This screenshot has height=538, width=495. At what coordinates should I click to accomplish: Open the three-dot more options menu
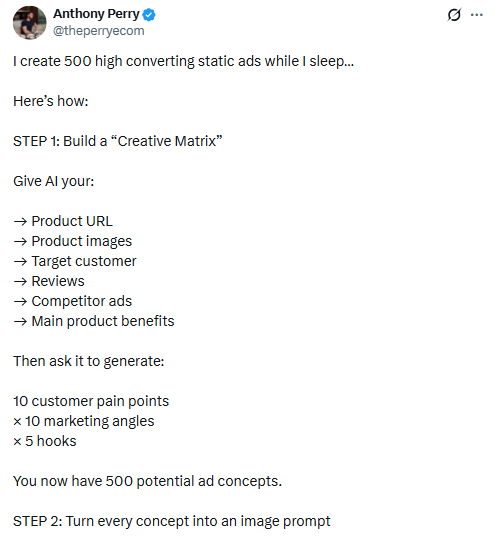pos(477,15)
